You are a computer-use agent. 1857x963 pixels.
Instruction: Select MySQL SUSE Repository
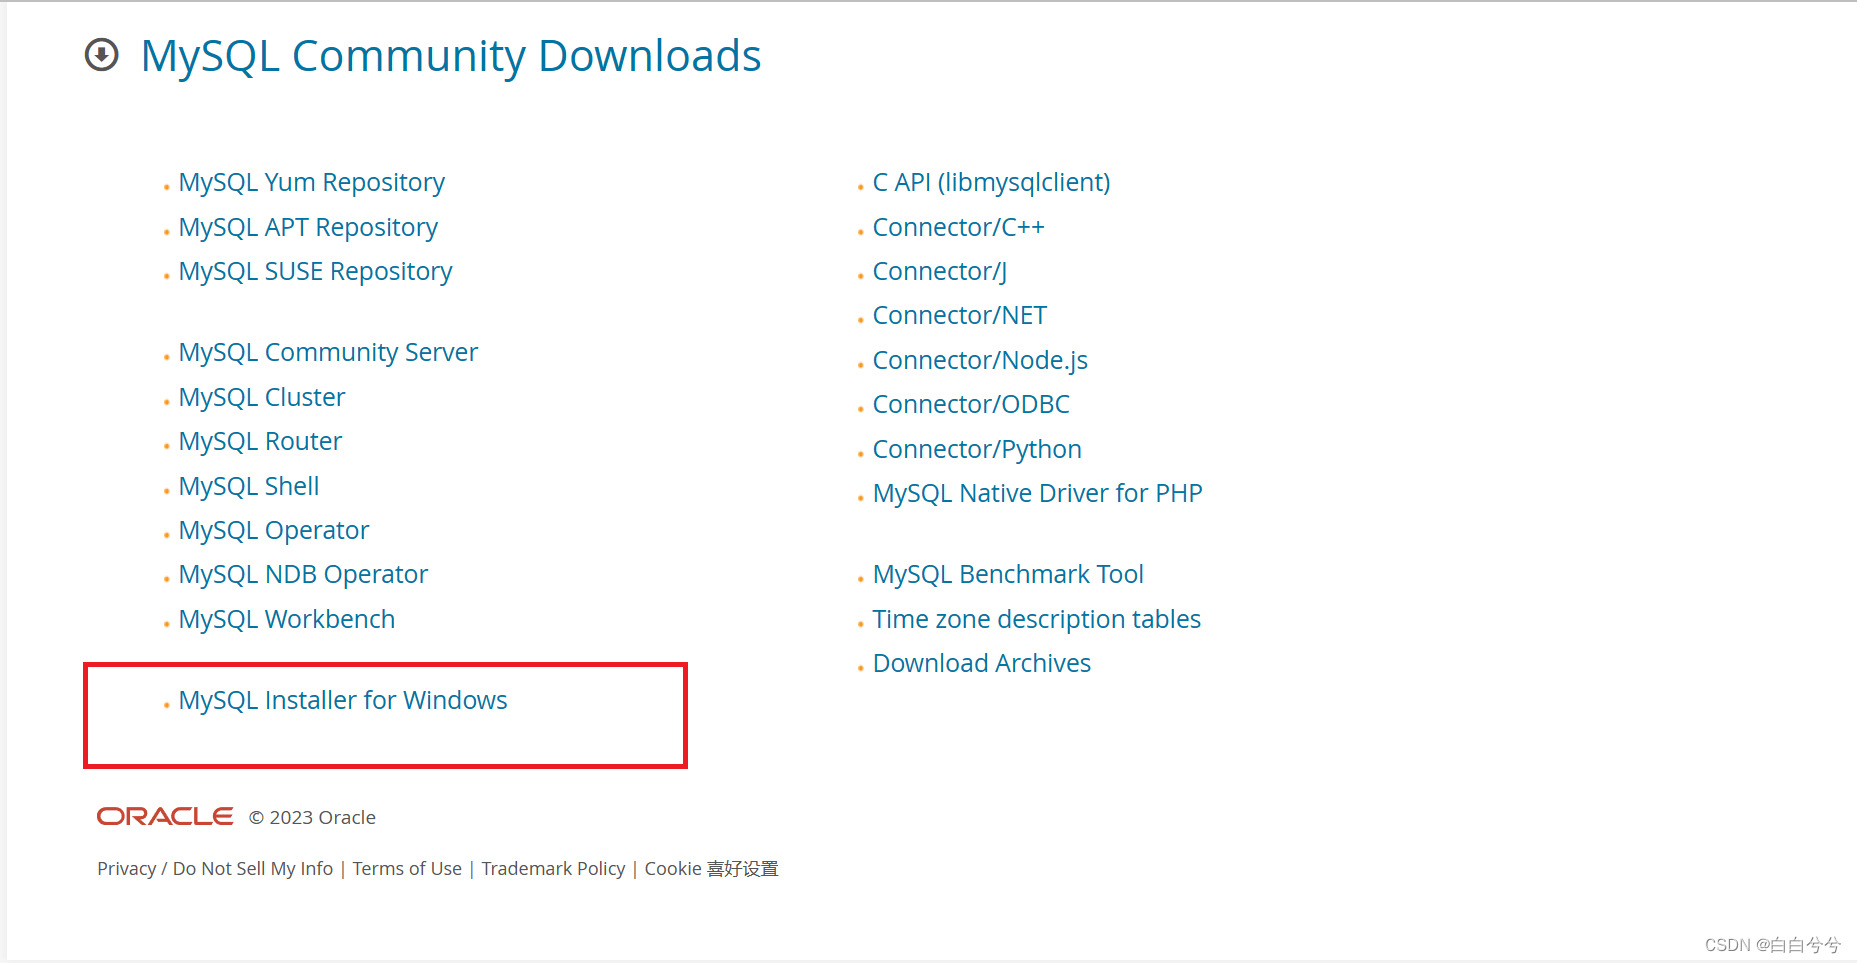coord(315,271)
